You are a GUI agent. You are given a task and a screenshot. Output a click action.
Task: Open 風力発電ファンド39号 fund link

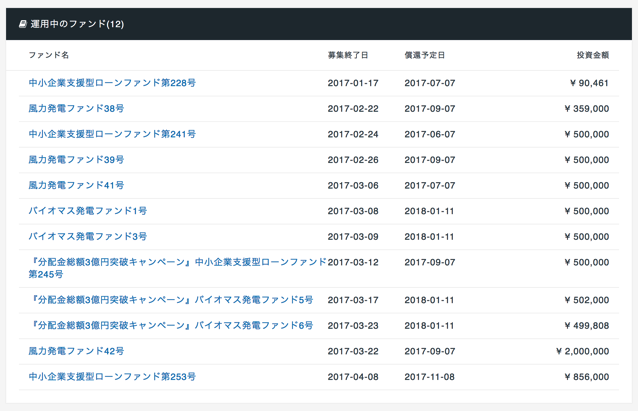tap(76, 160)
